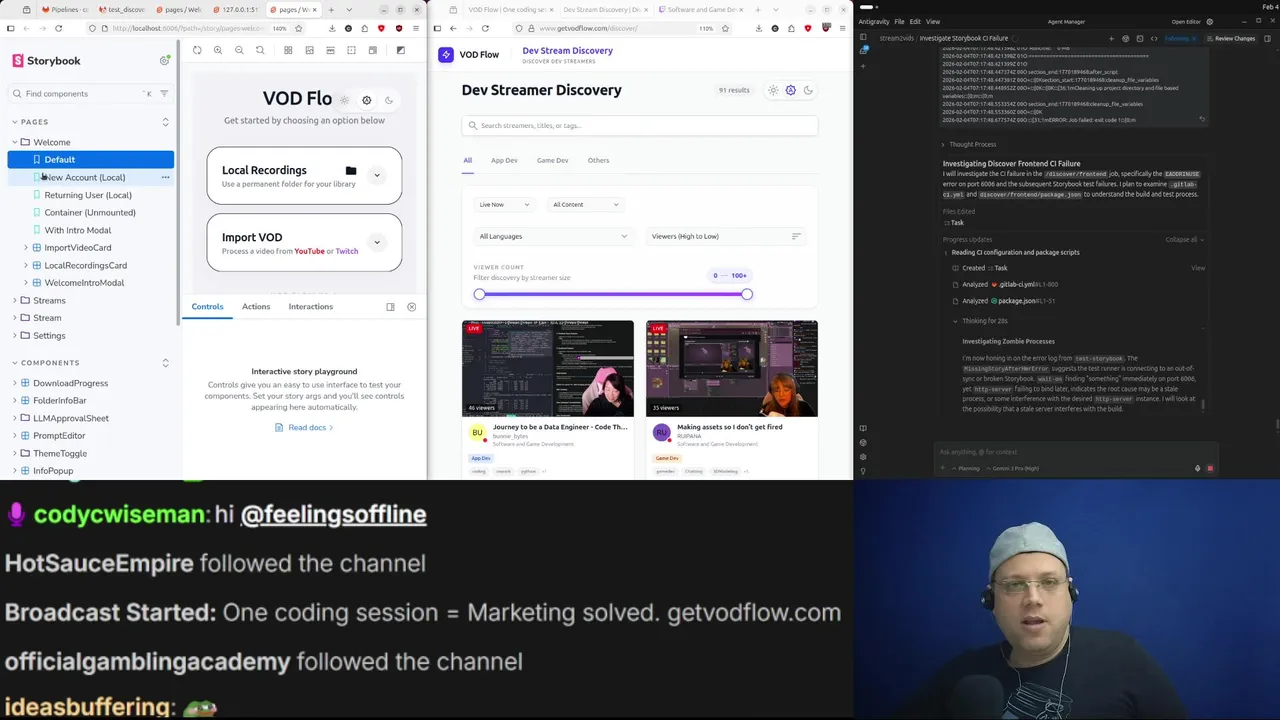Expand the ImportVideoCard tree node
The width and height of the screenshot is (1280, 720).
click(26, 248)
